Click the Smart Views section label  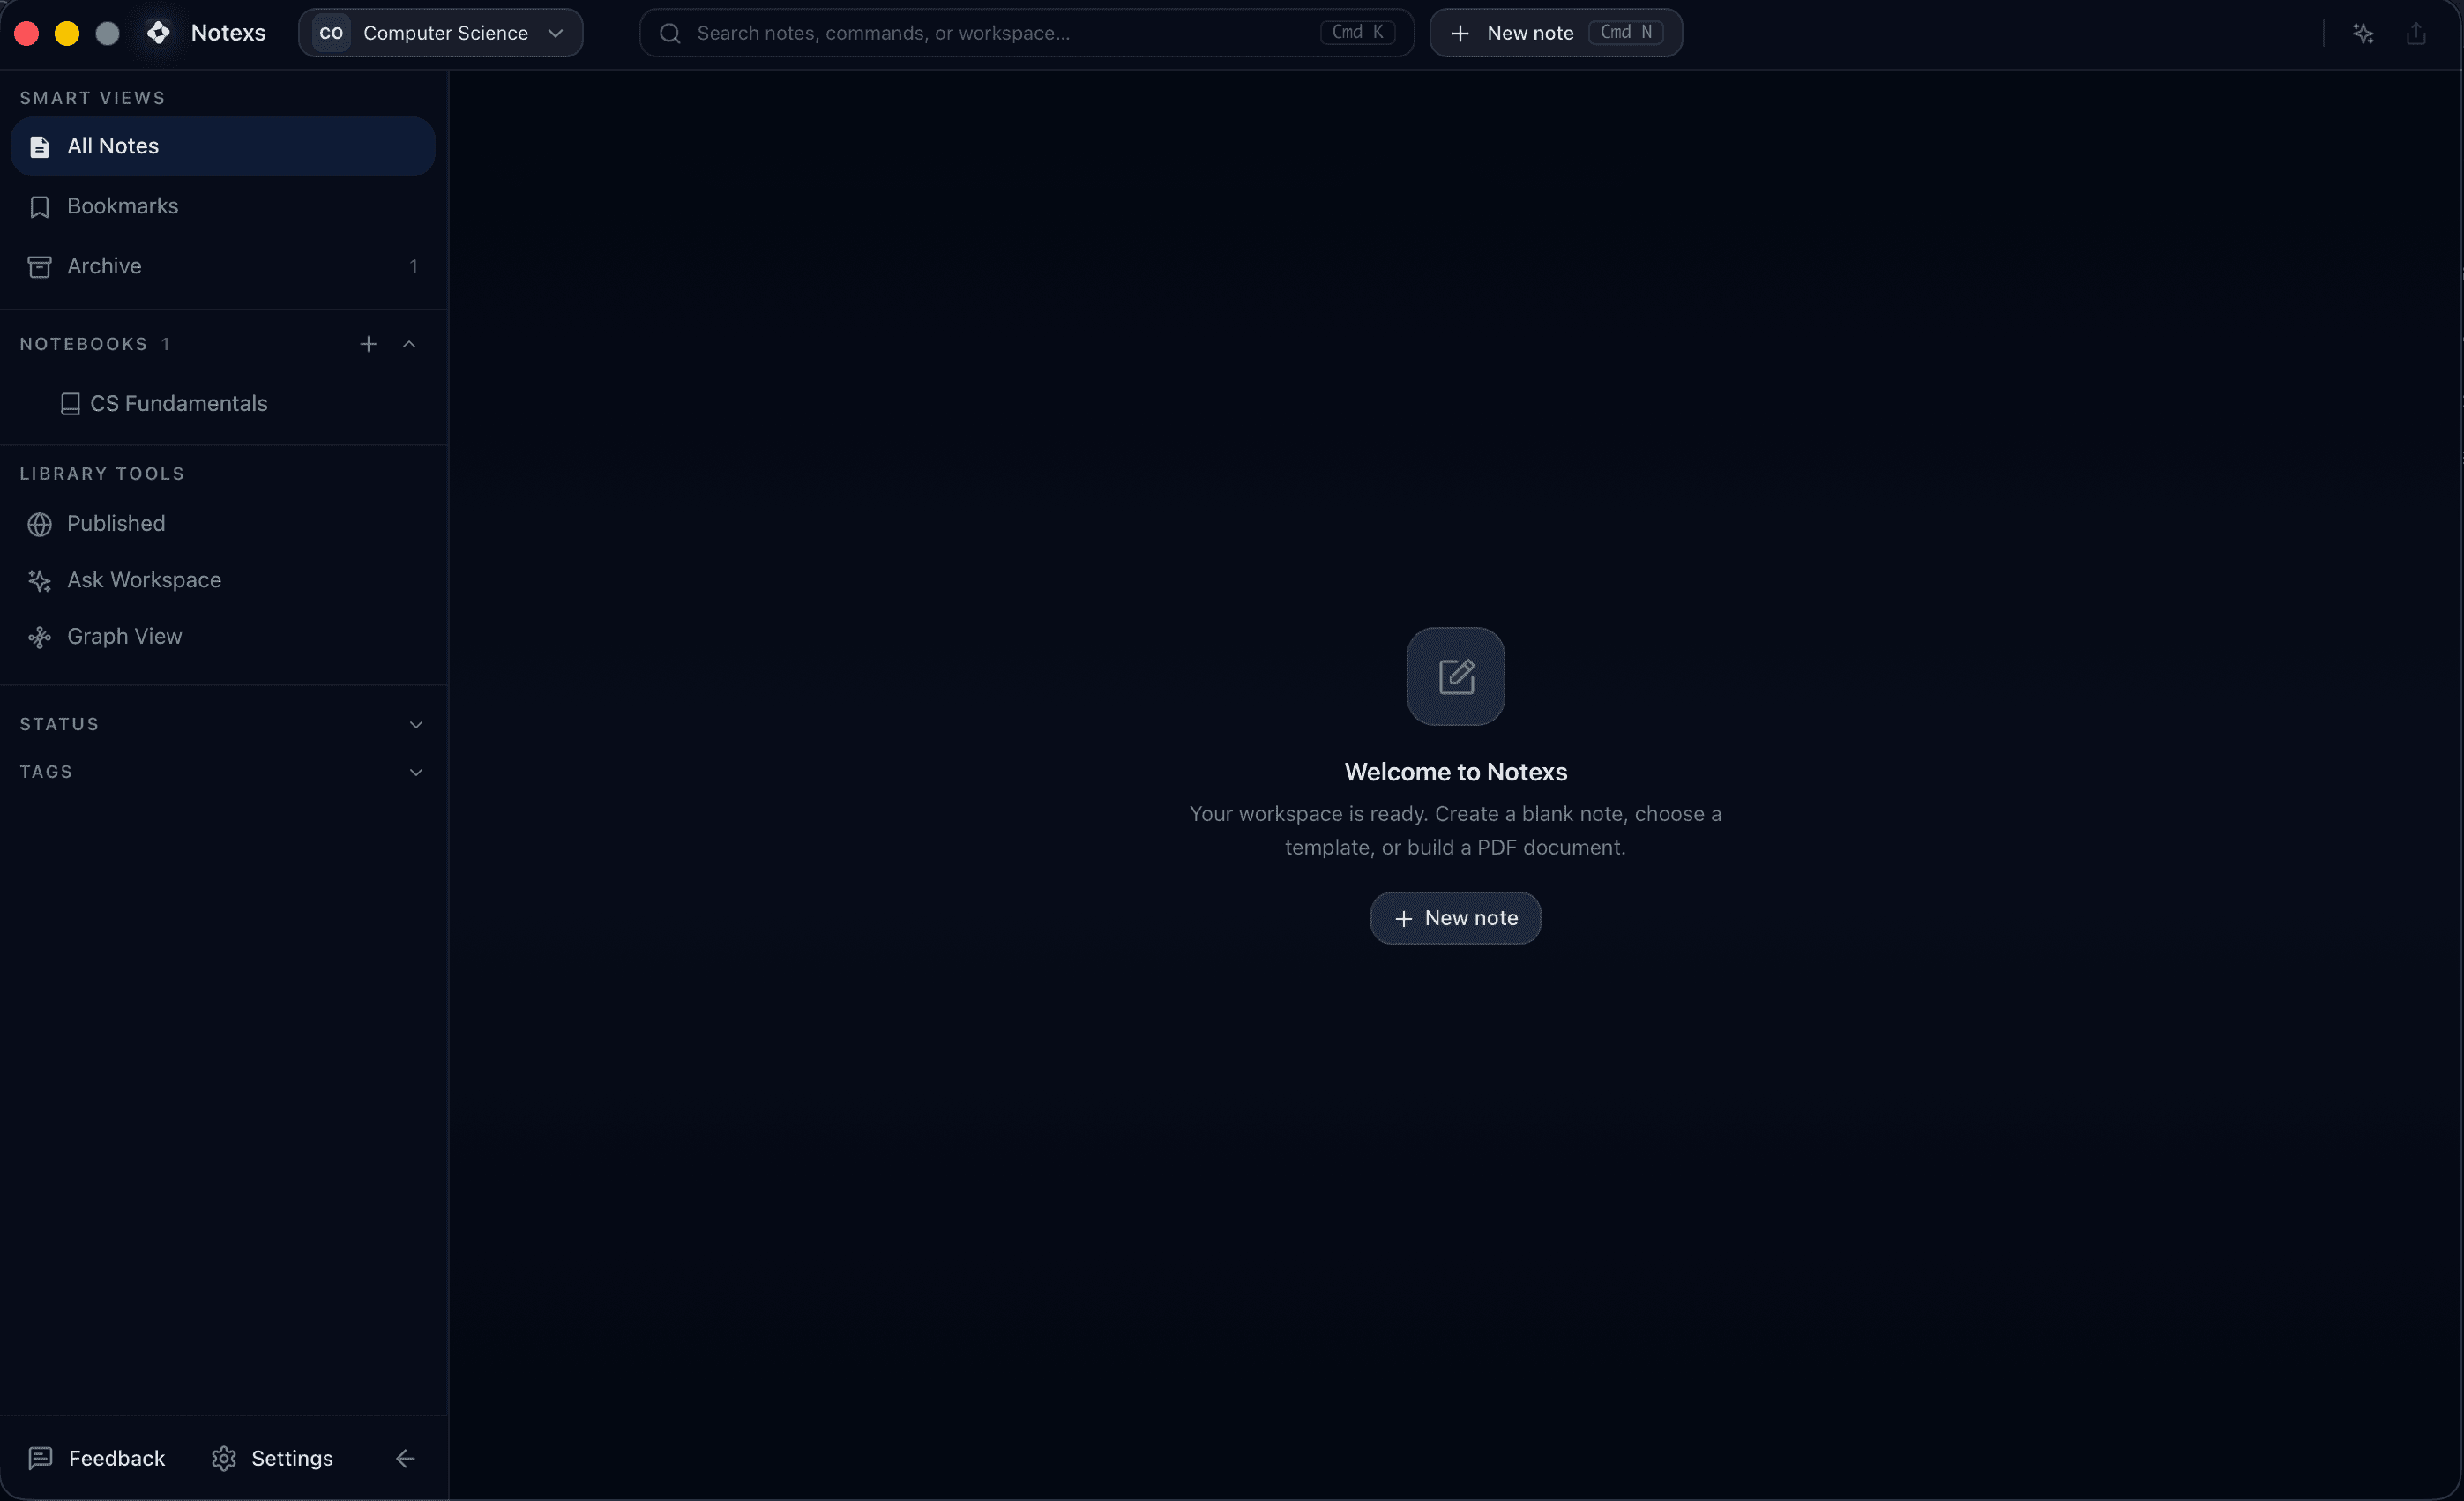point(92,98)
